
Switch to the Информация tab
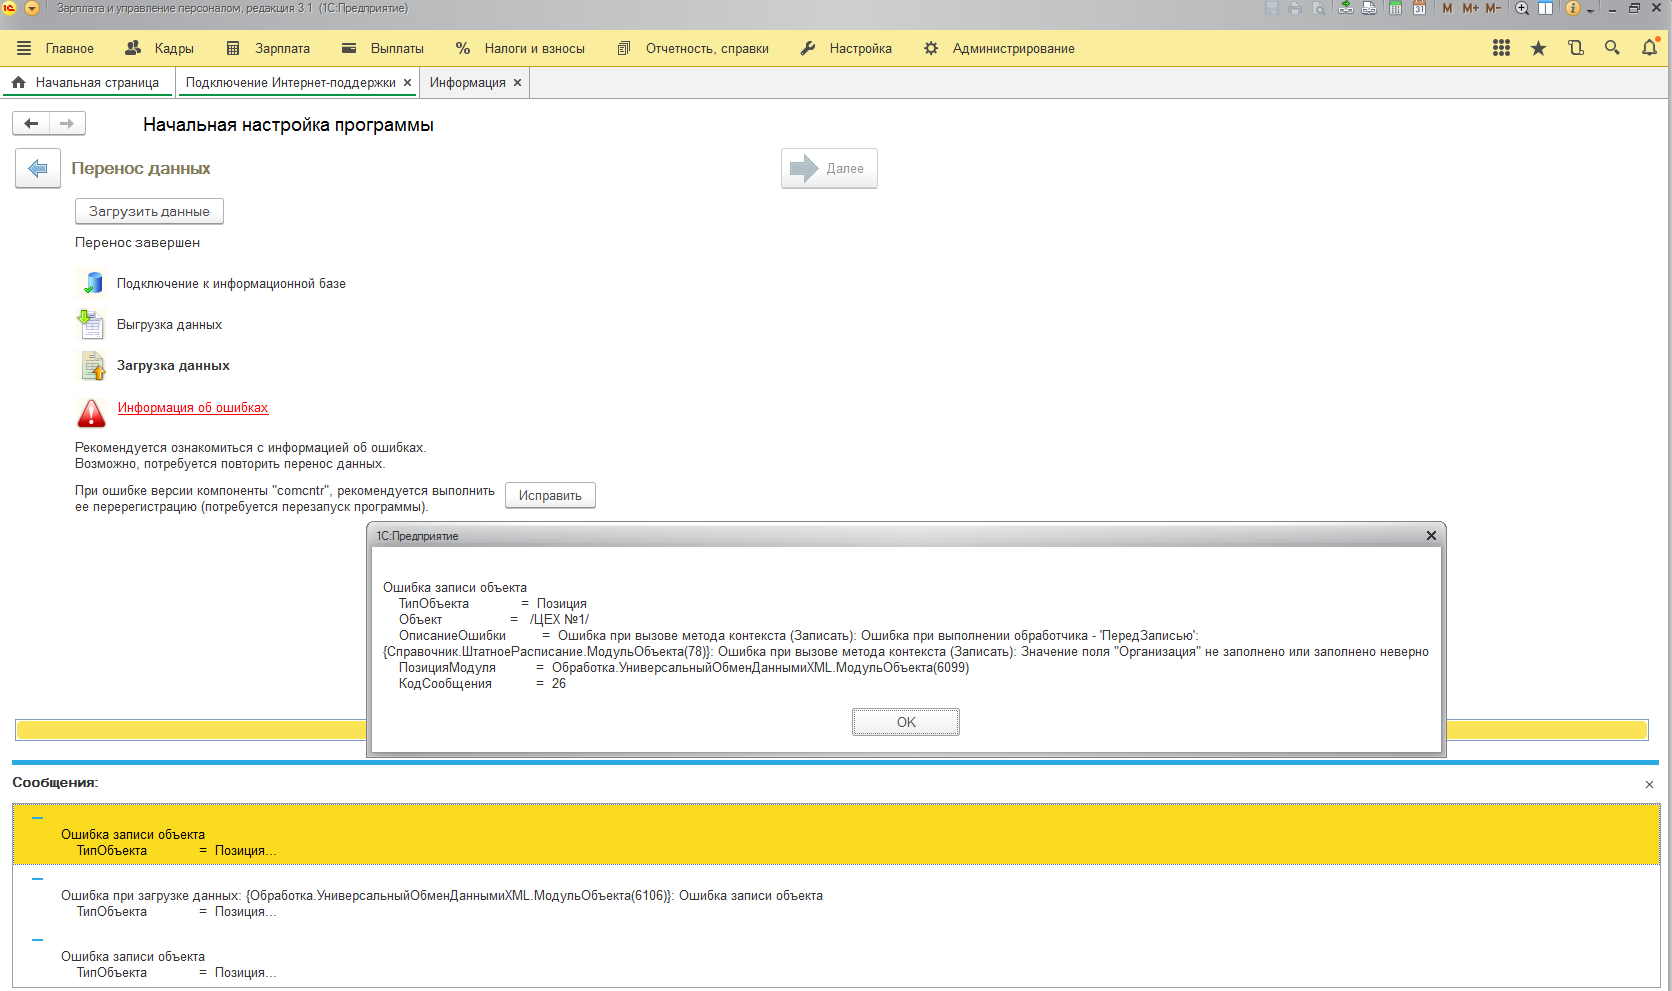click(467, 83)
